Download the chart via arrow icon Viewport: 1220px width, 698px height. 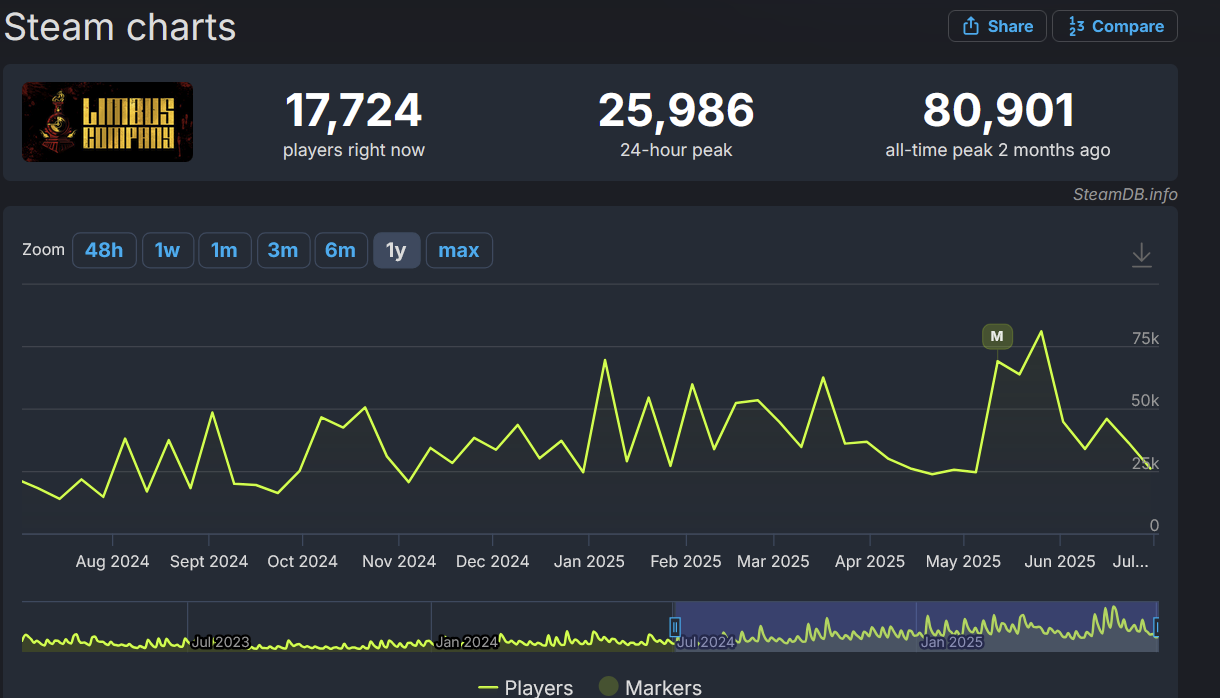[x=1142, y=256]
